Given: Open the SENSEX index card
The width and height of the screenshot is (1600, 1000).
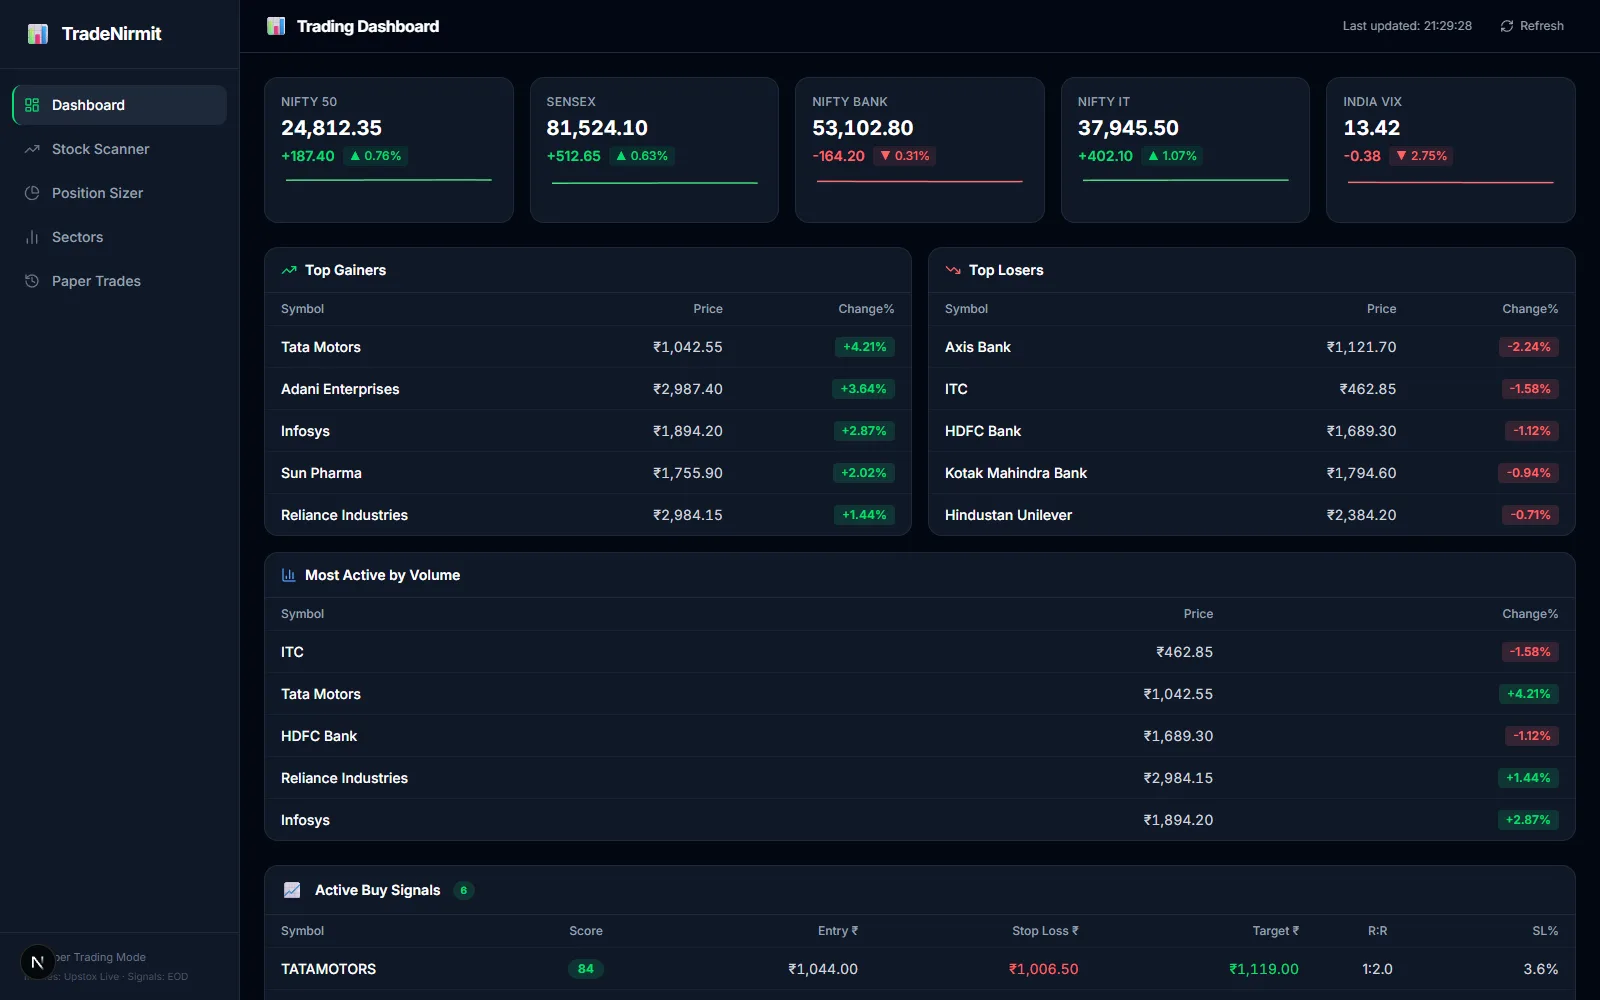Looking at the screenshot, I should [x=654, y=150].
